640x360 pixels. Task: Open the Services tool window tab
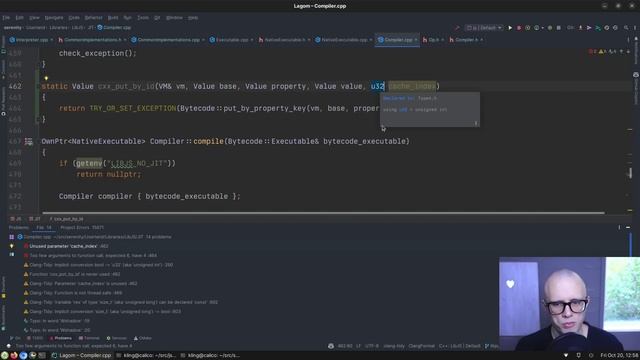pos(116,338)
